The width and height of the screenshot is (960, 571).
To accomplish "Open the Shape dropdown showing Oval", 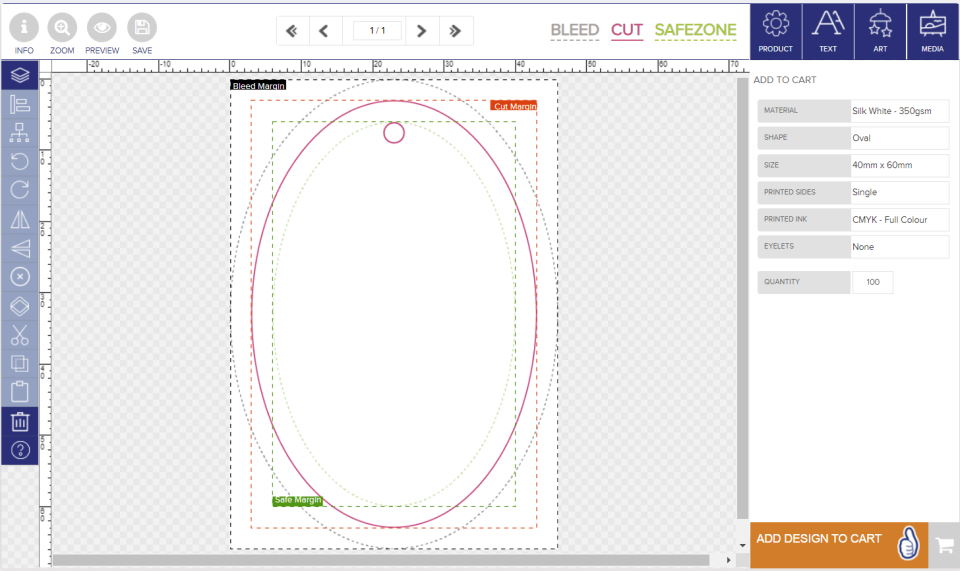I will 899,138.
